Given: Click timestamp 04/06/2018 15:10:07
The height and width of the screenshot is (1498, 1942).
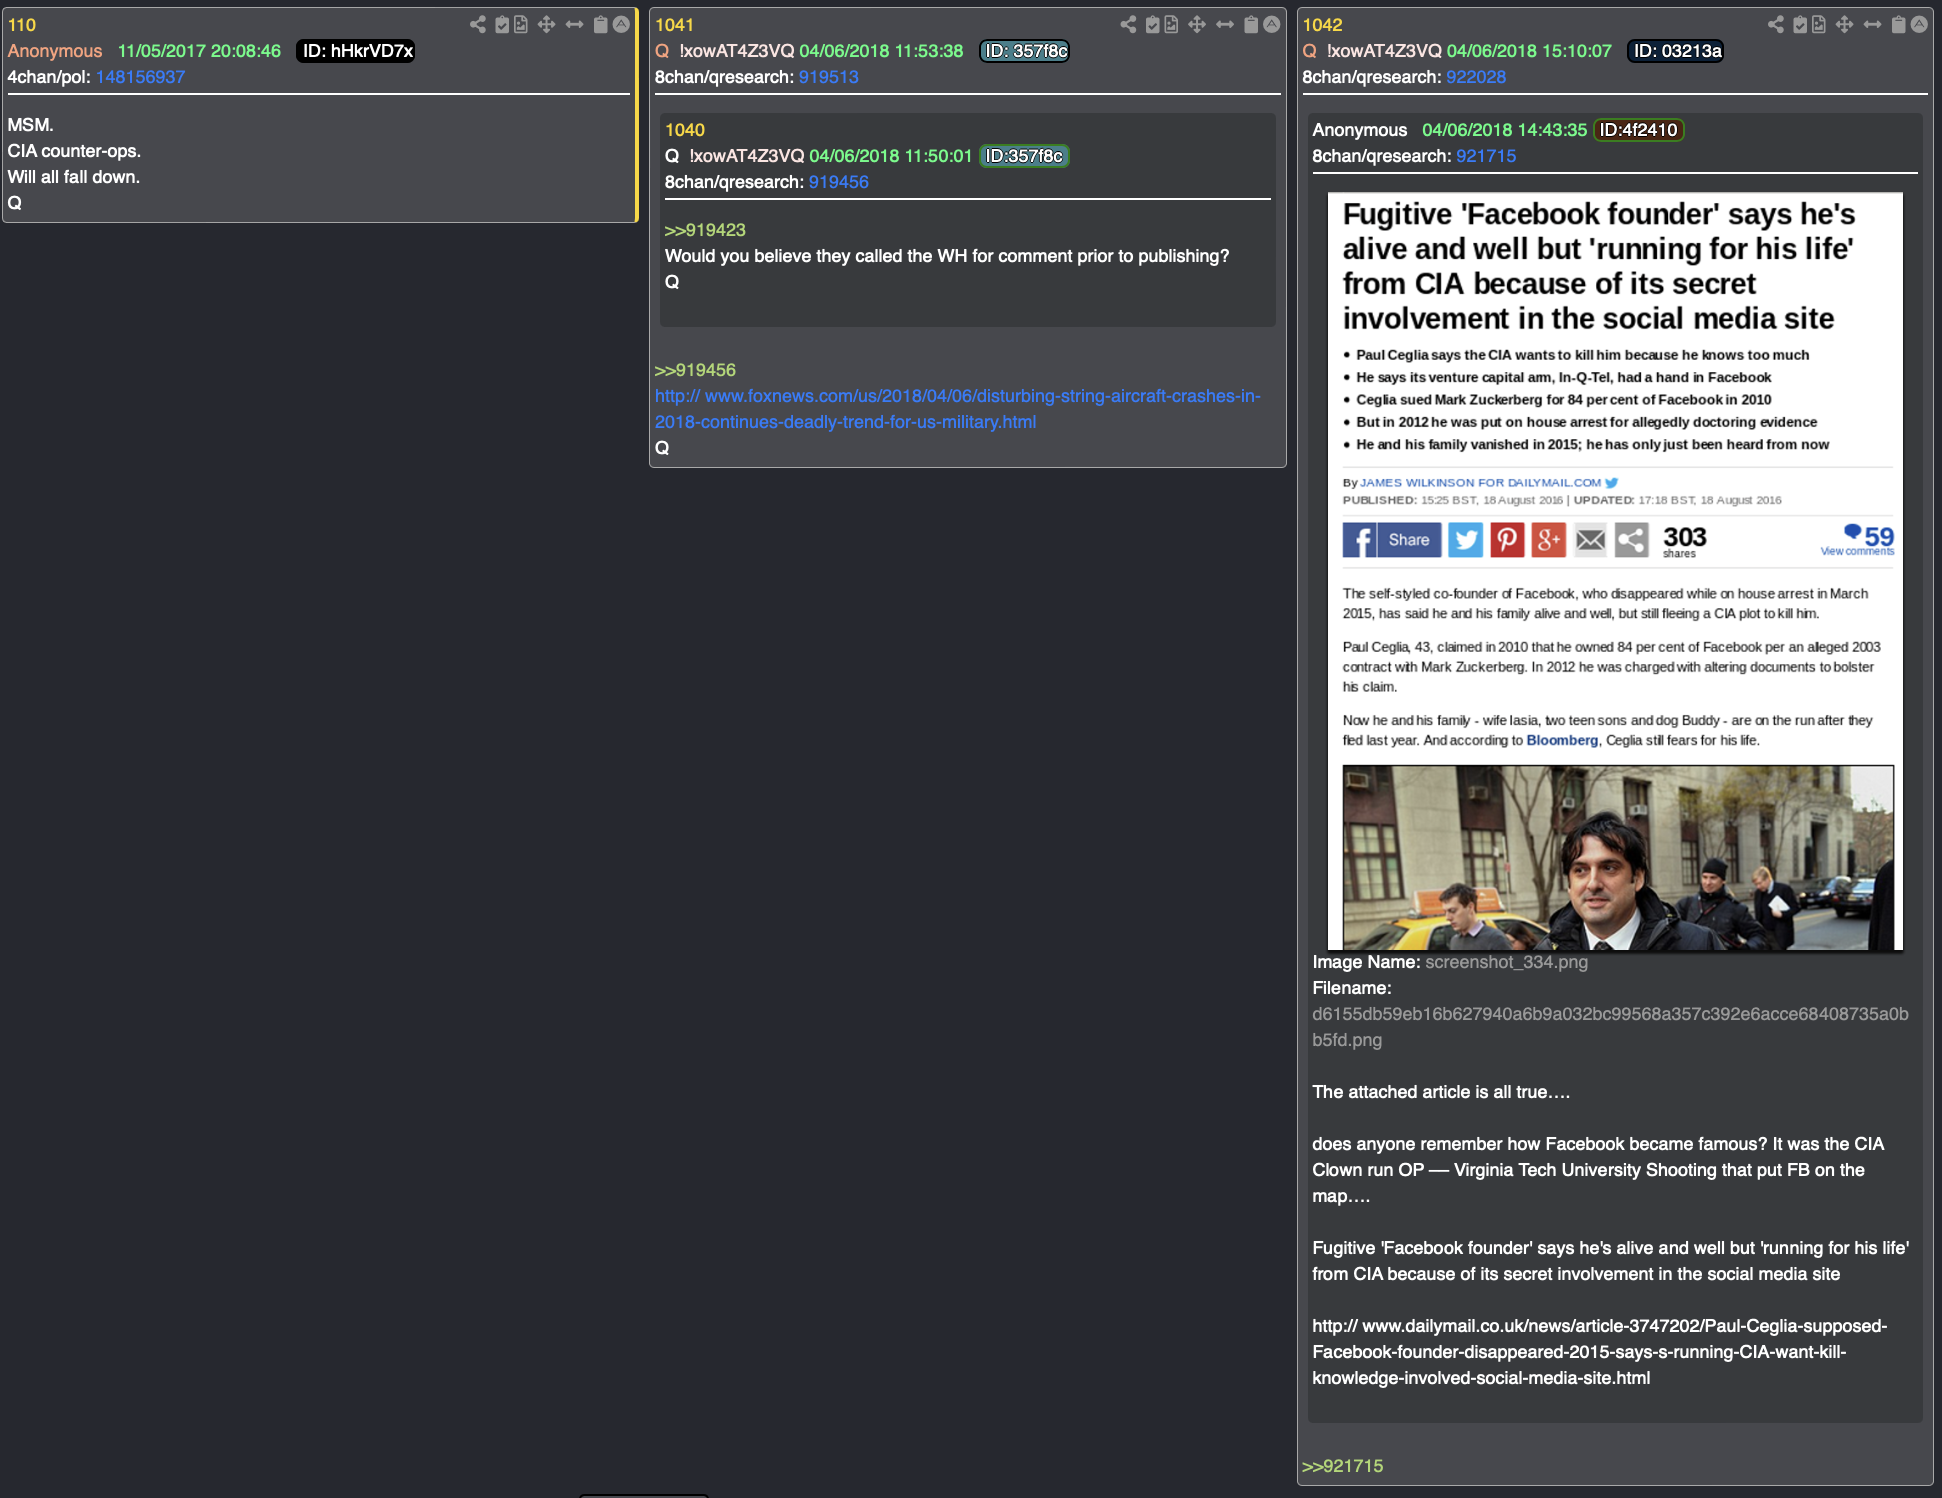Looking at the screenshot, I should click(1529, 51).
